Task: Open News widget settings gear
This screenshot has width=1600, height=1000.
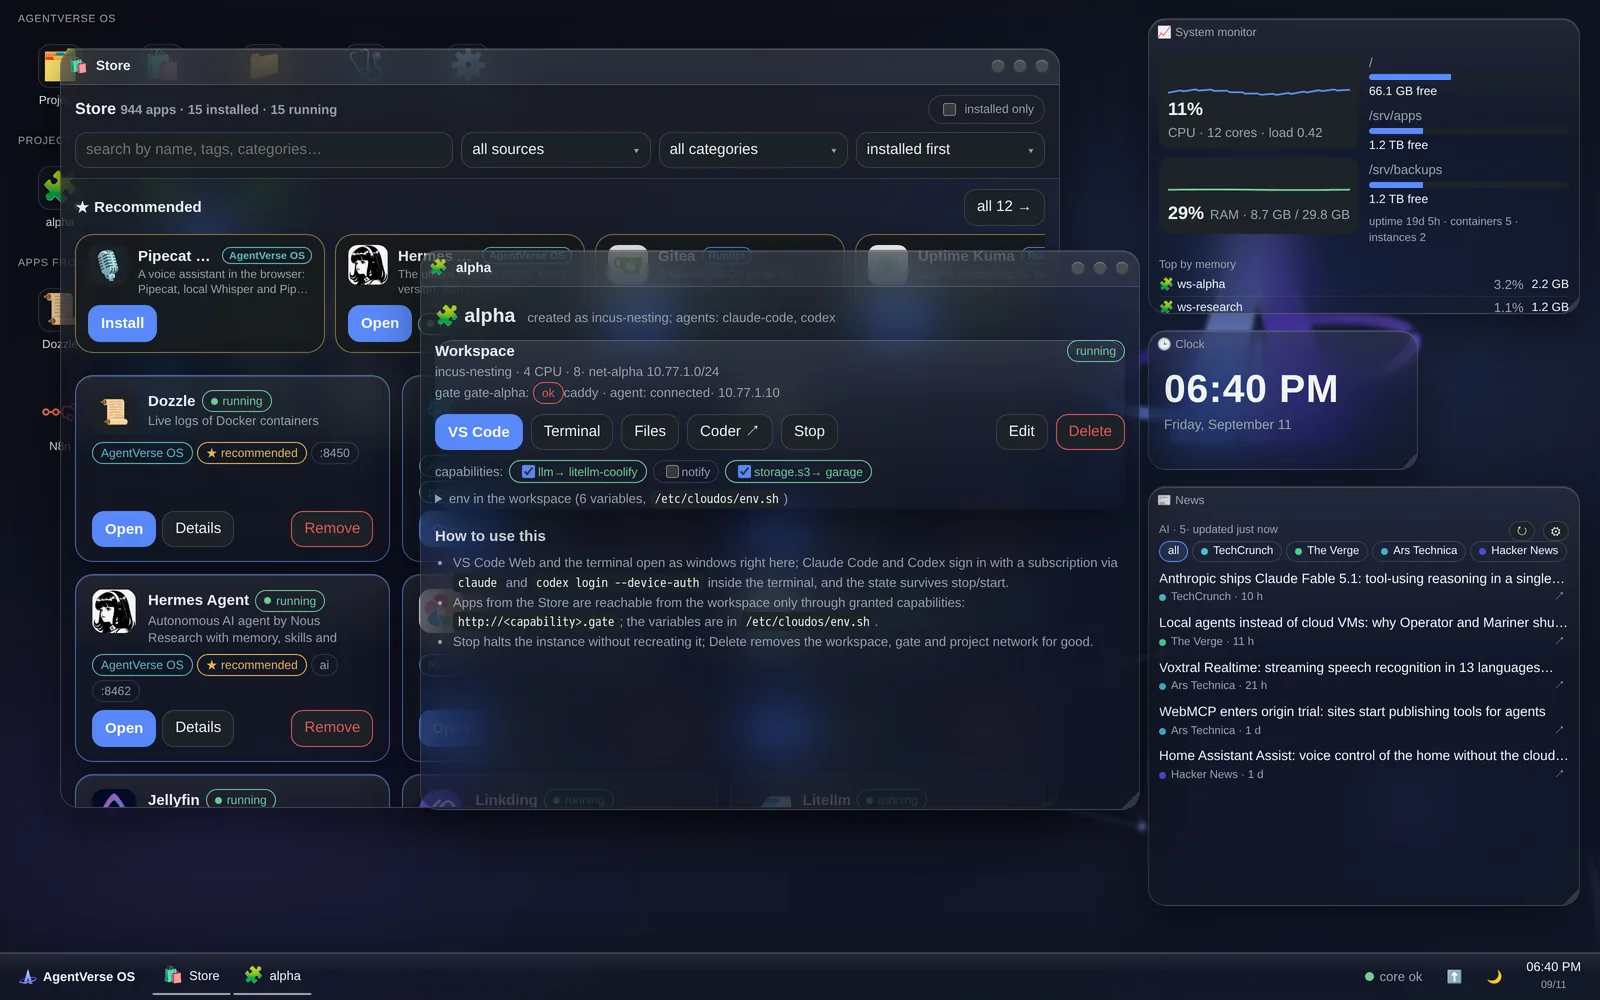Action: pyautogui.click(x=1555, y=531)
